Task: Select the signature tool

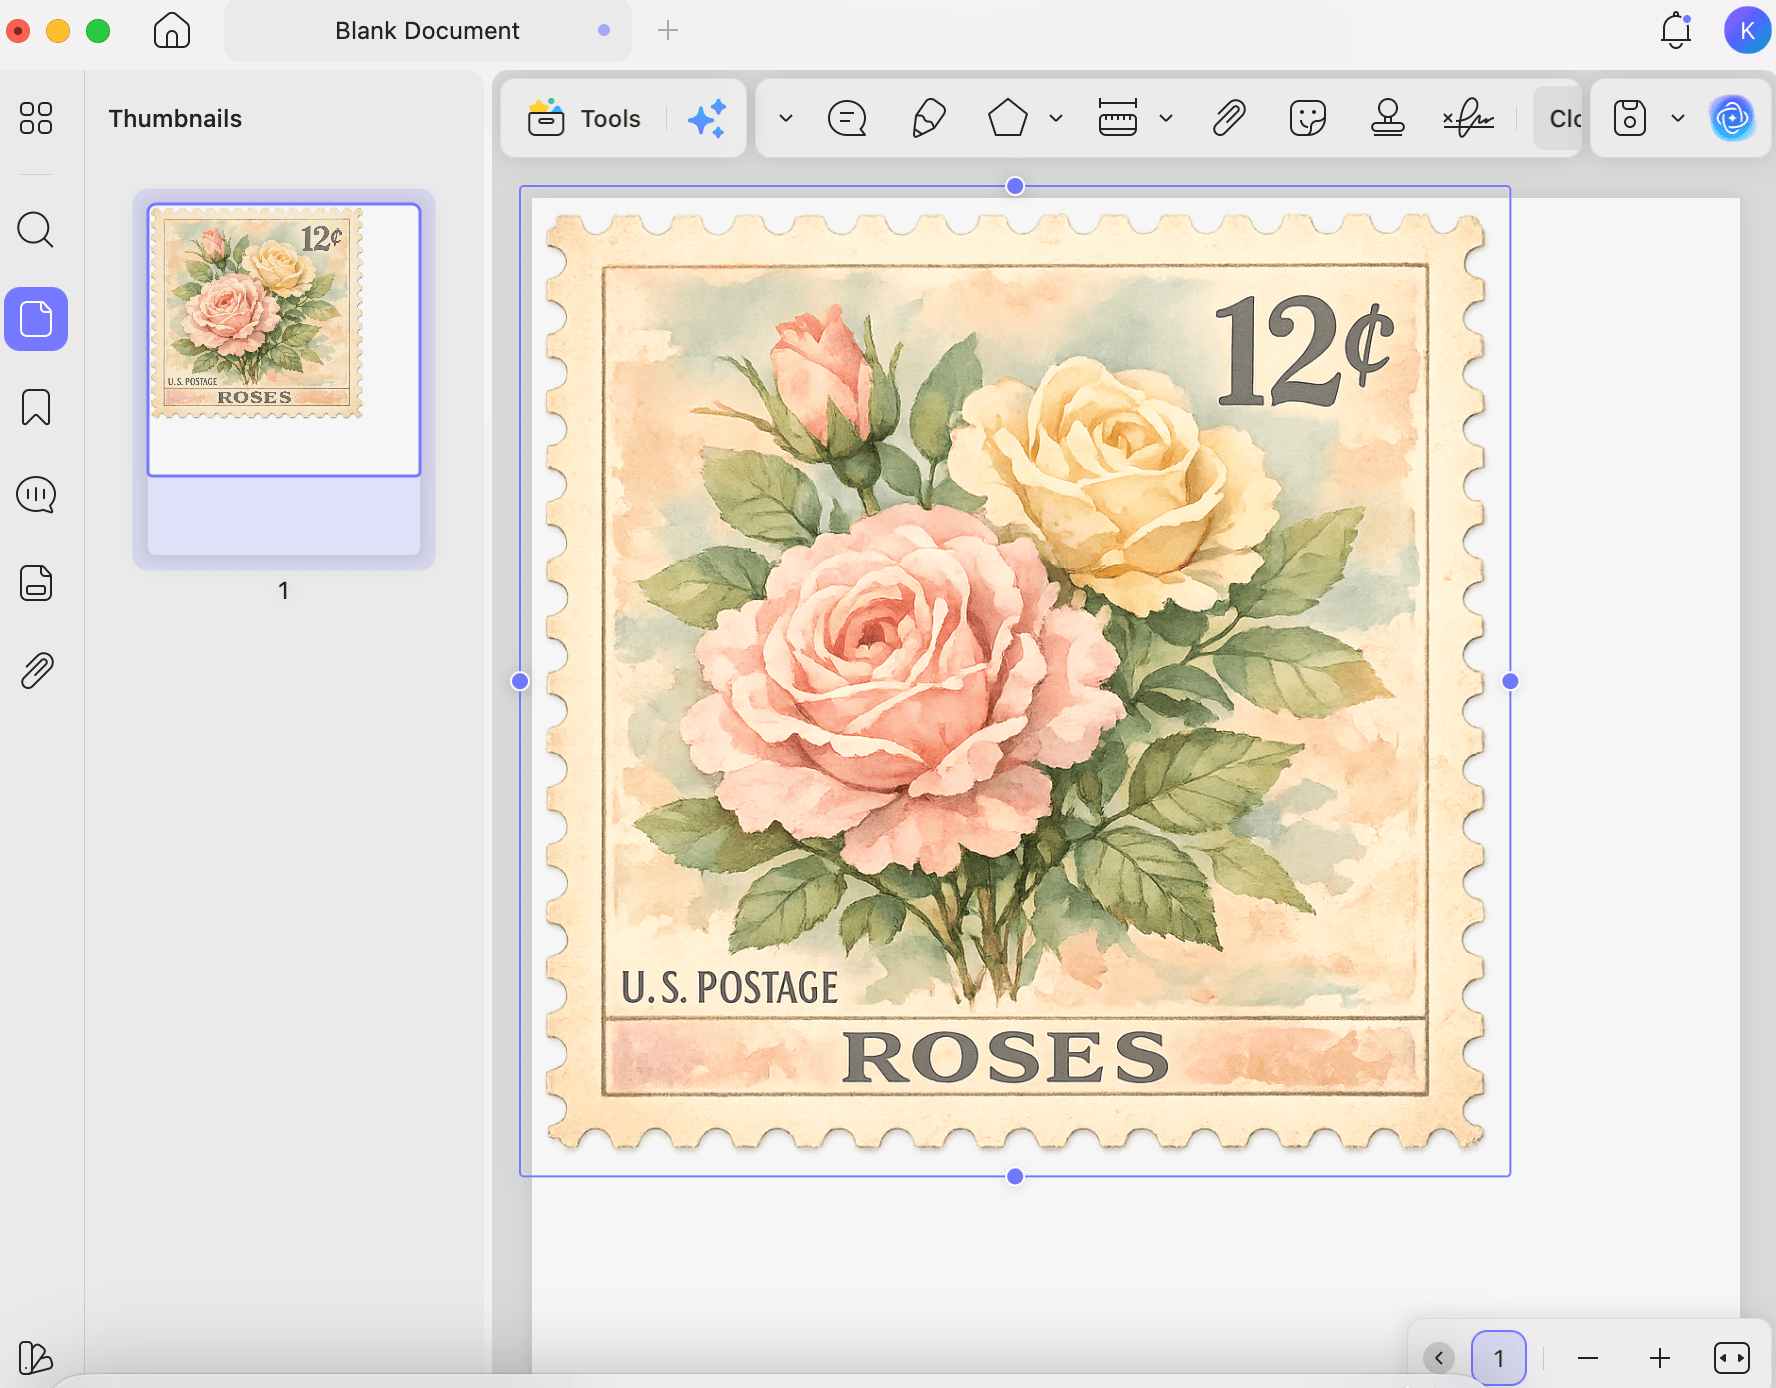Action: (x=1468, y=119)
